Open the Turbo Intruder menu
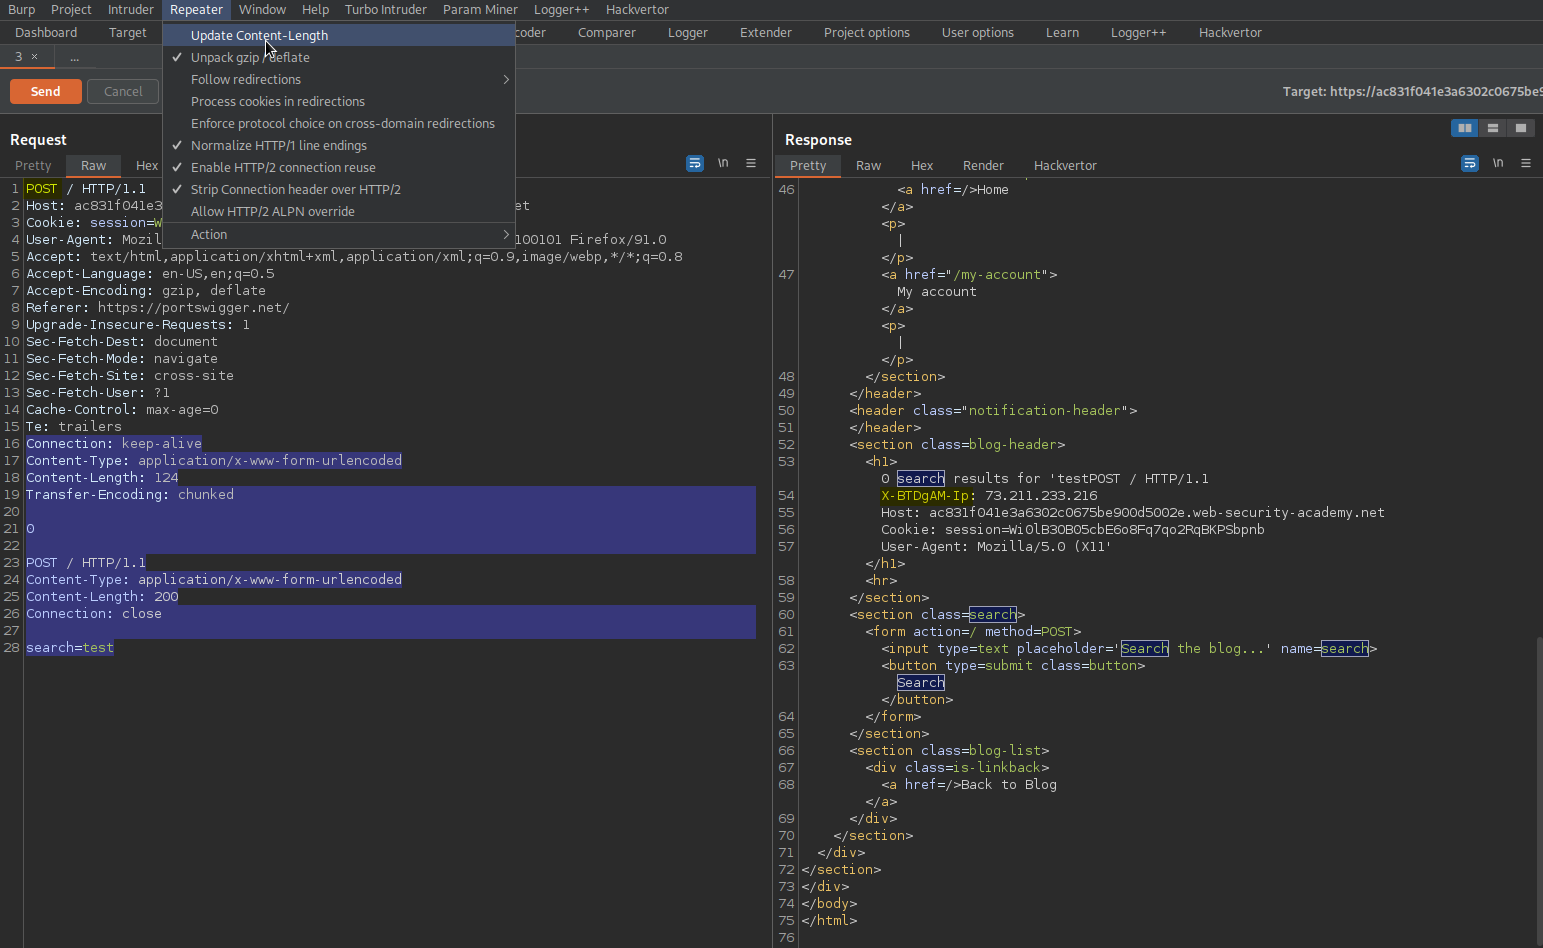This screenshot has height=948, width=1543. [x=386, y=9]
